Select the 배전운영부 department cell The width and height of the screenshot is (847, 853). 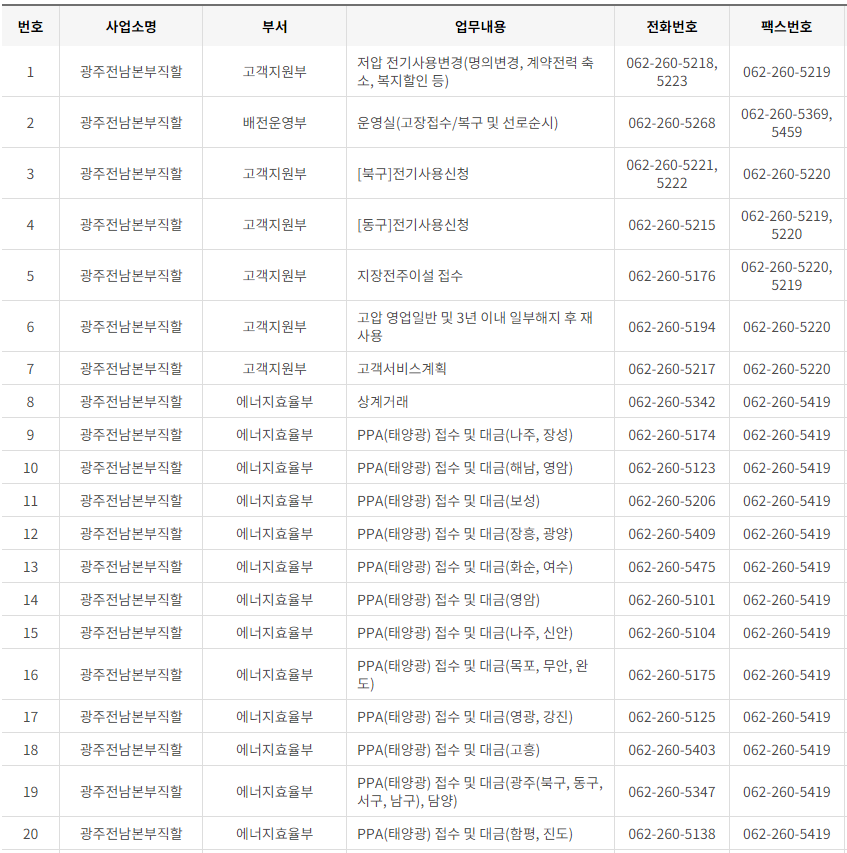(x=275, y=122)
